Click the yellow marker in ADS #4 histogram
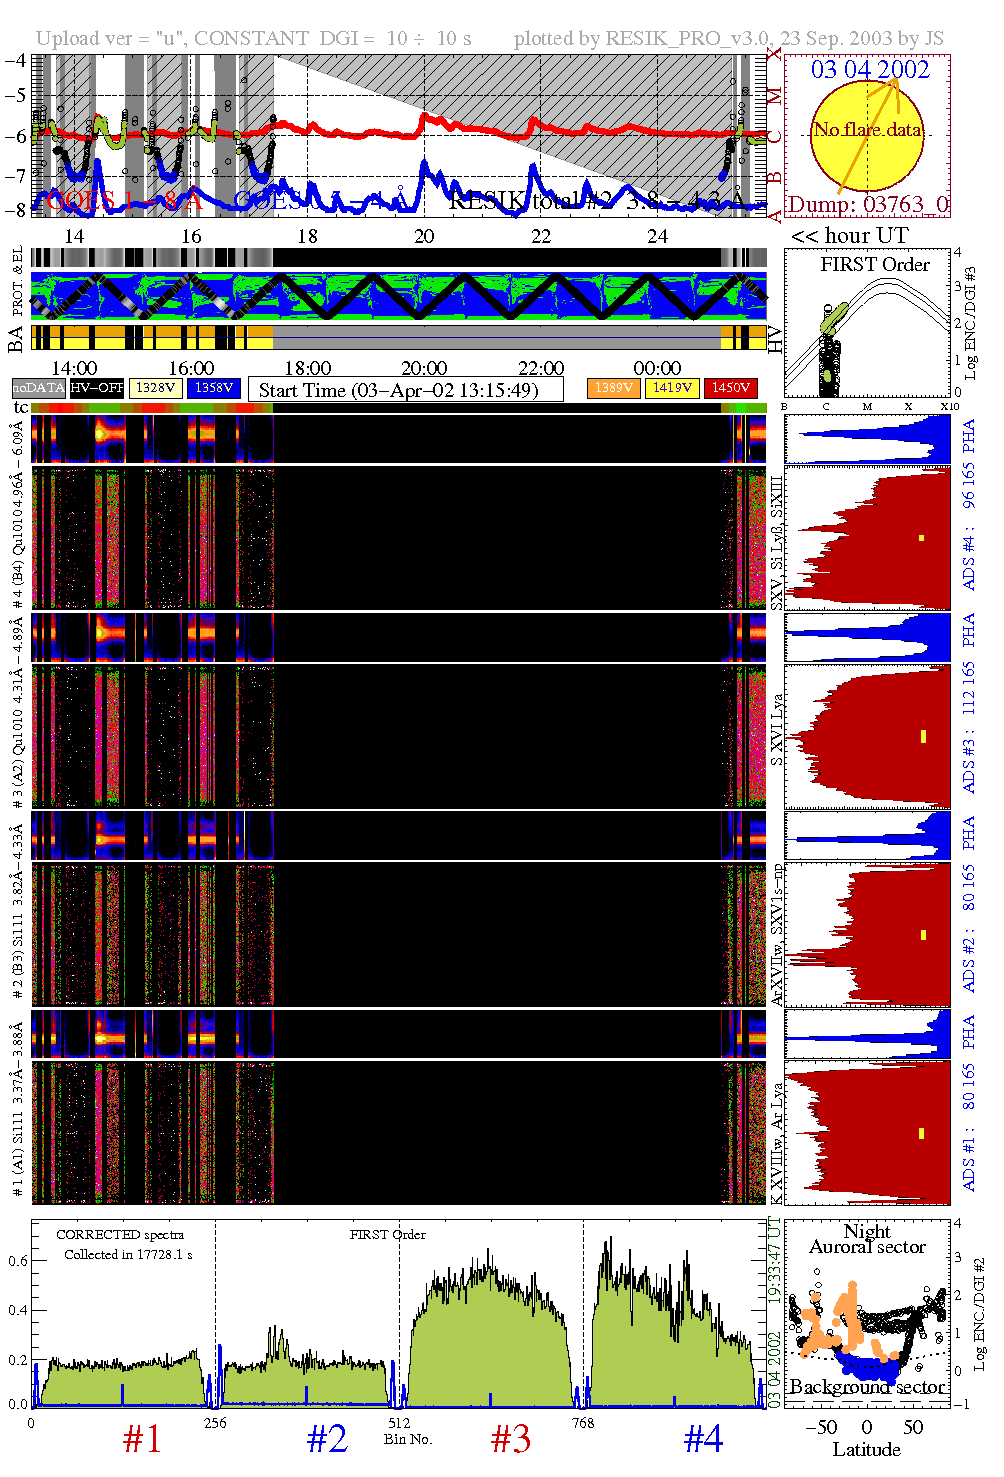The height and width of the screenshot is (1477, 1004). pyautogui.click(x=921, y=538)
